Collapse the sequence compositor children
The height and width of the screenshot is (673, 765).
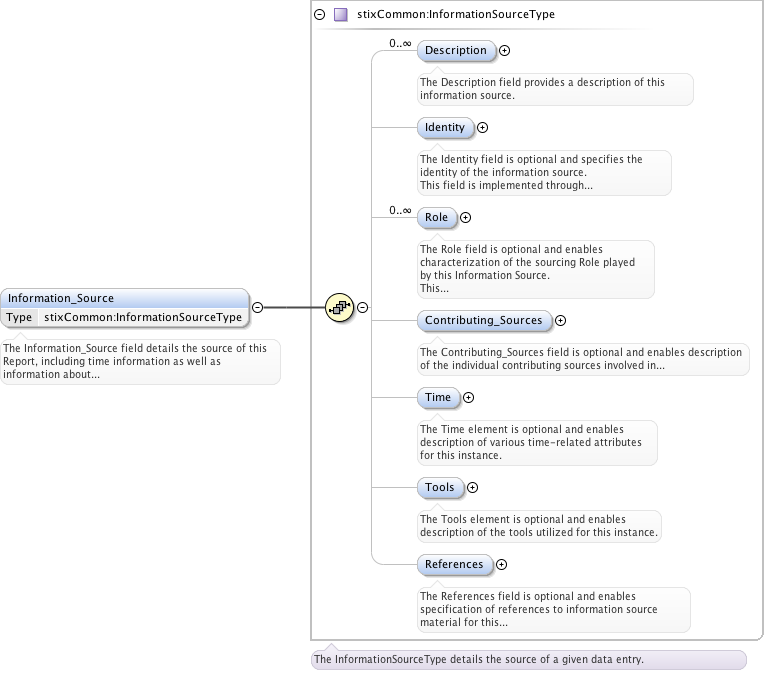click(362, 308)
